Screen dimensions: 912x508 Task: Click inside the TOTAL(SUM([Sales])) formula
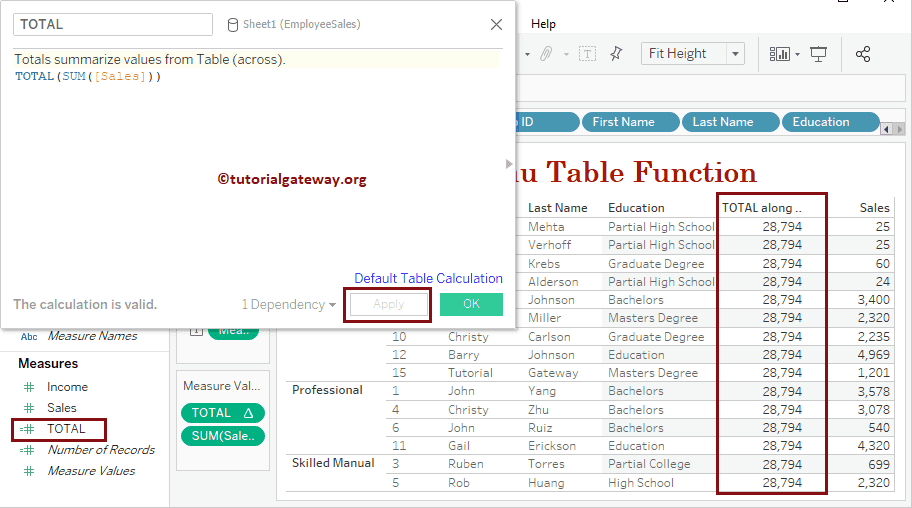coord(88,76)
